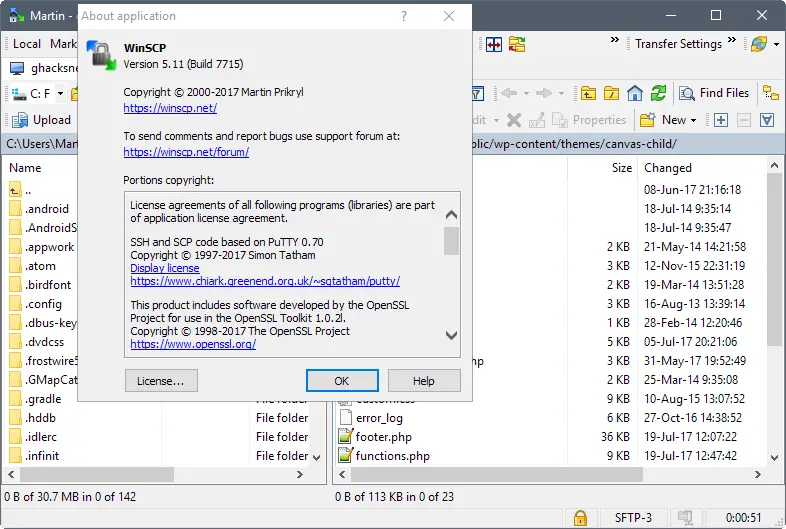Click the grey Delete X icon
Viewport: 786px width, 529px height.
(x=514, y=120)
